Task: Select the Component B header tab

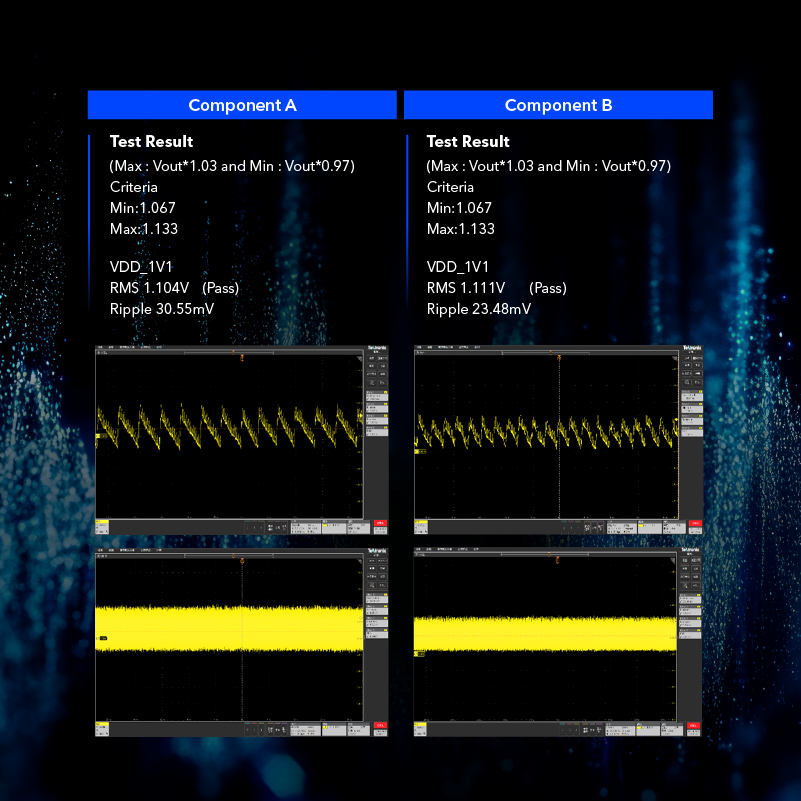Action: (x=558, y=105)
